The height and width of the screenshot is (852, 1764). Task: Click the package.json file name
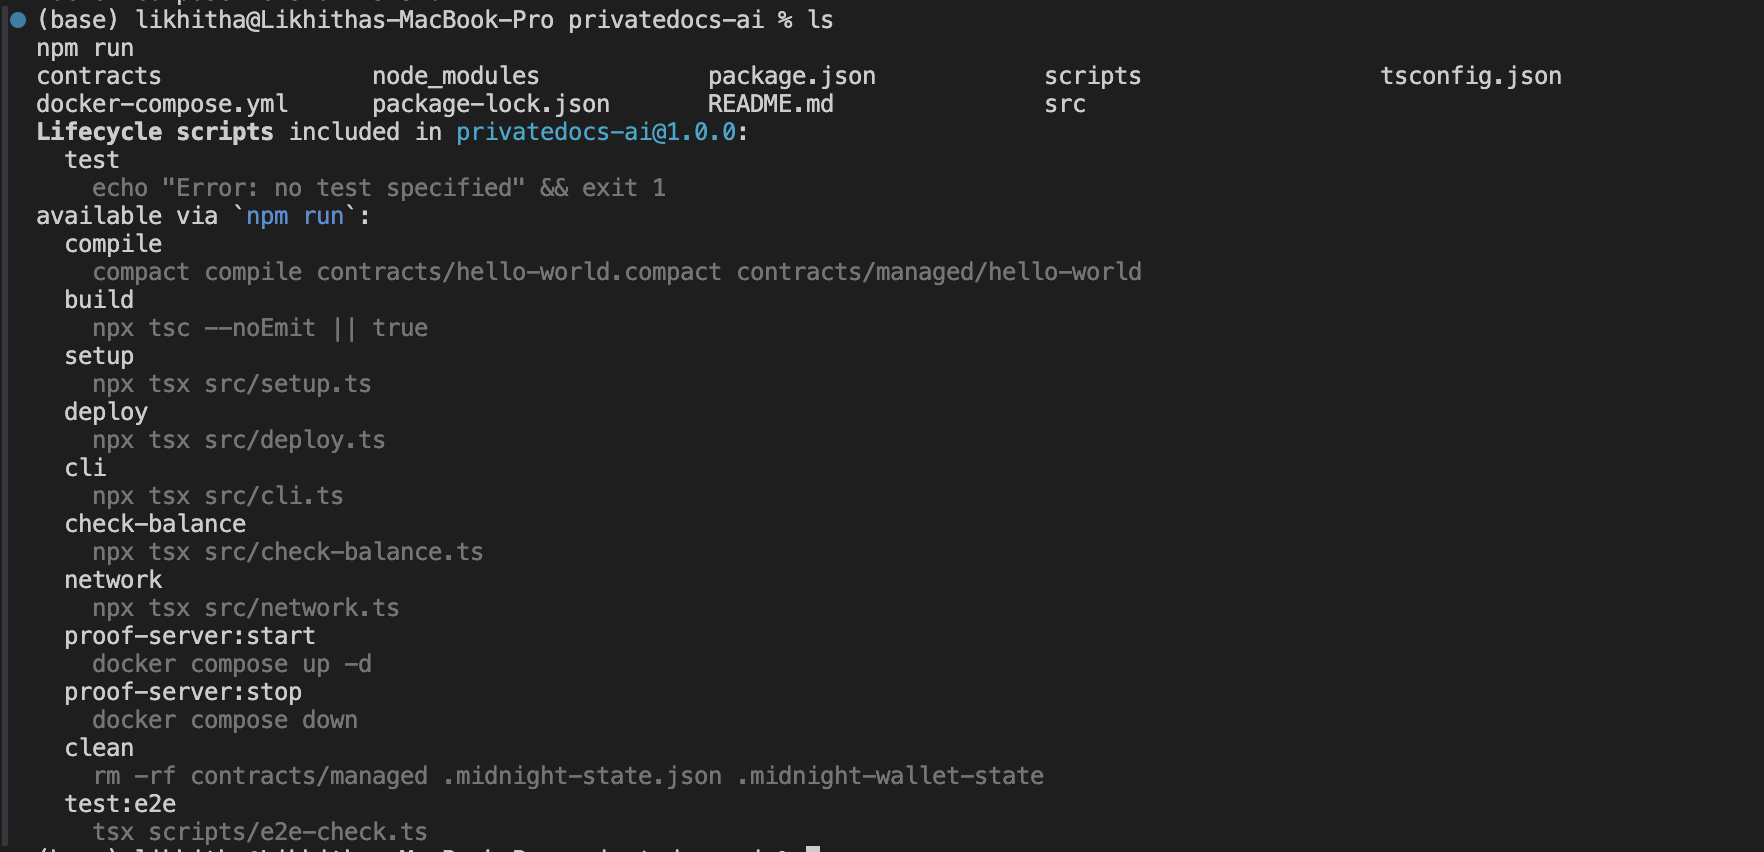(x=792, y=76)
